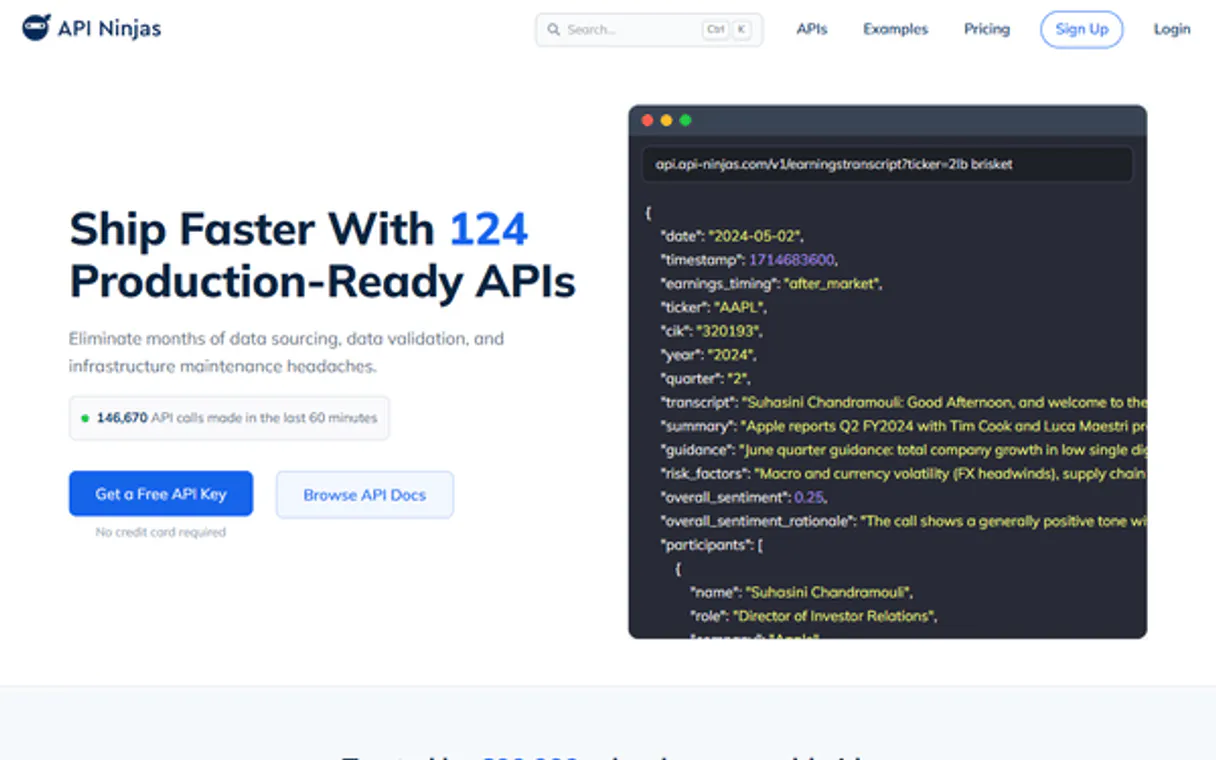Click the green live status dot
Viewport: 1216px width, 760px height.
click(x=83, y=418)
